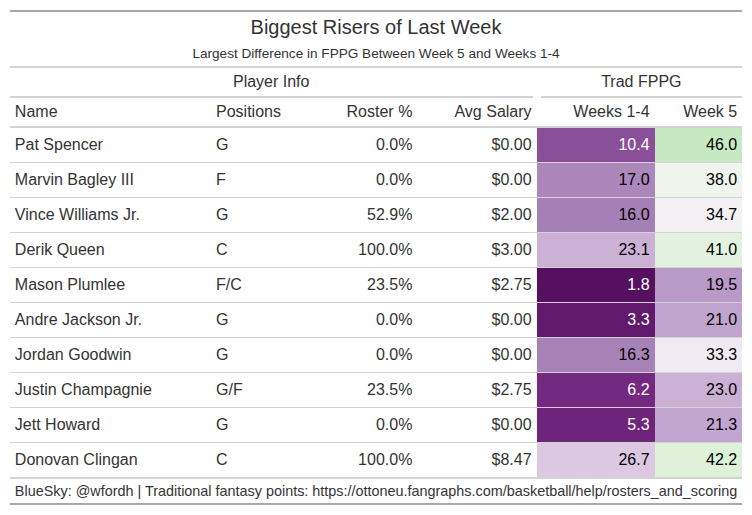This screenshot has height=515, width=752.
Task: Select the Weeks 1-4 column header
Action: (611, 112)
